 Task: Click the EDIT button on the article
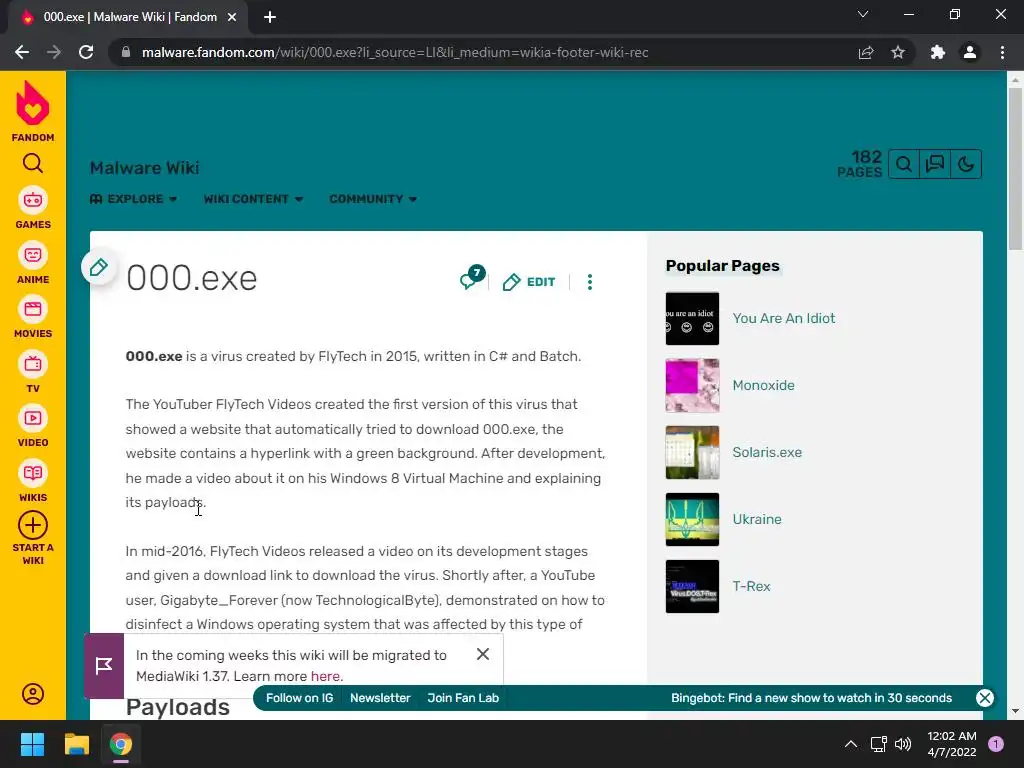(530, 281)
